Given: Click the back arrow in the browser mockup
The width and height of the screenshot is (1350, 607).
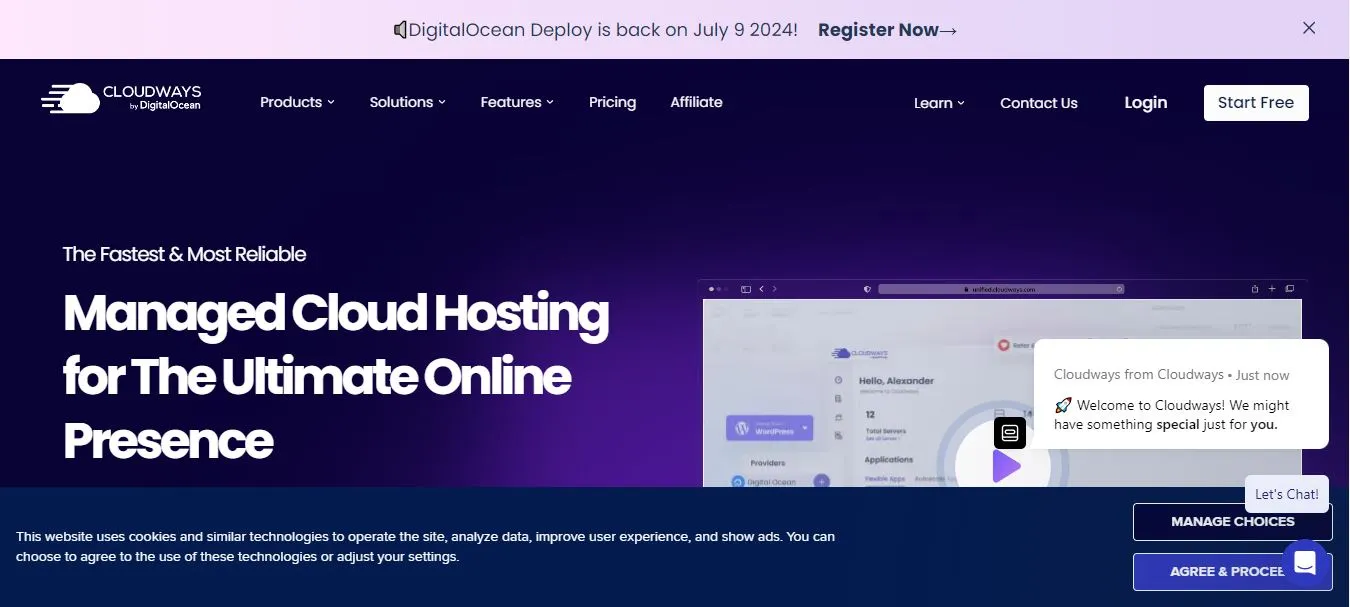Looking at the screenshot, I should (761, 289).
